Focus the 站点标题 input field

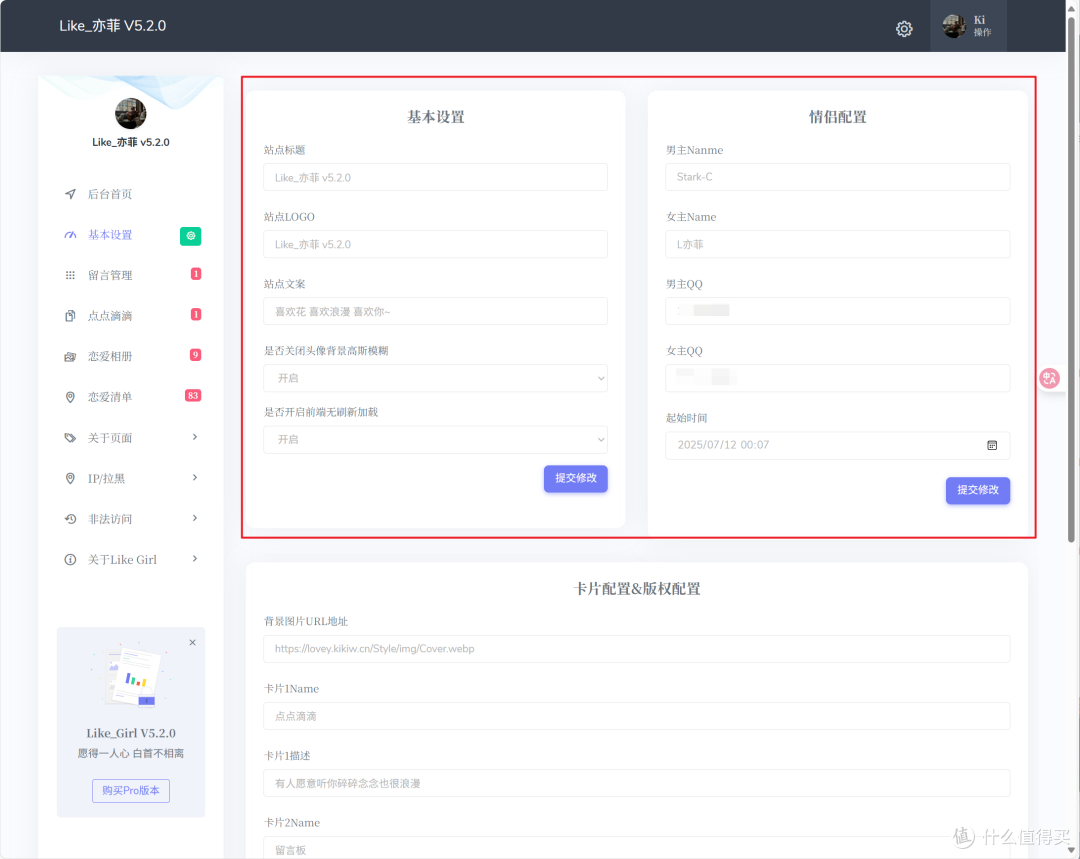click(x=435, y=178)
